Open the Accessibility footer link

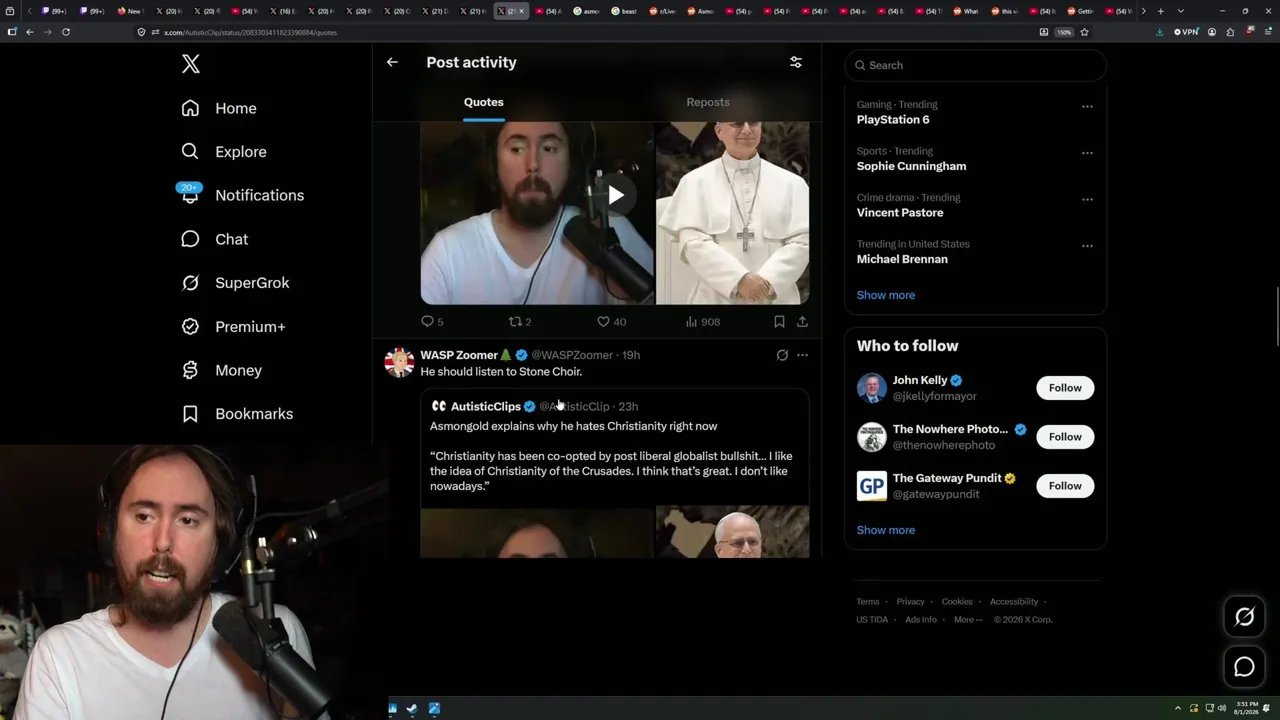click(1014, 602)
